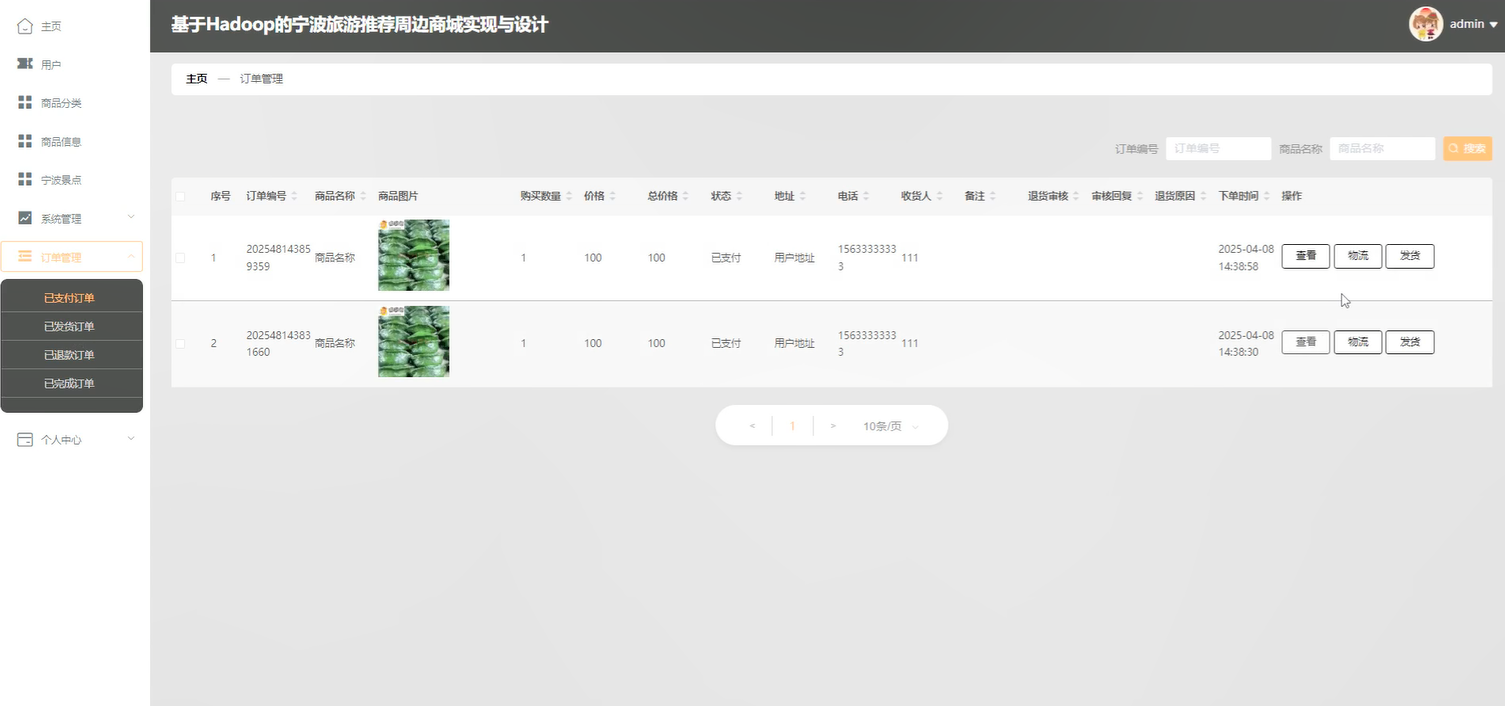Click 查看 for order 202548143831660
Viewport: 1505px width, 706px height.
click(x=1306, y=342)
